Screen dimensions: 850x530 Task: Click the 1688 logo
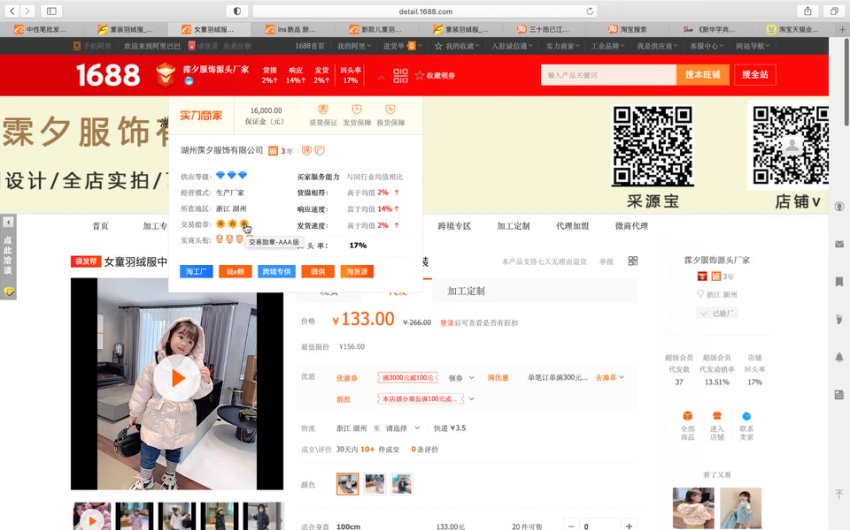[108, 75]
